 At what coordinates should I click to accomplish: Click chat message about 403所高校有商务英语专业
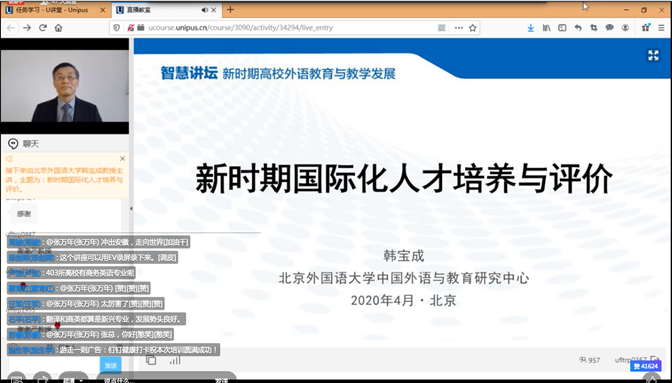point(71,273)
